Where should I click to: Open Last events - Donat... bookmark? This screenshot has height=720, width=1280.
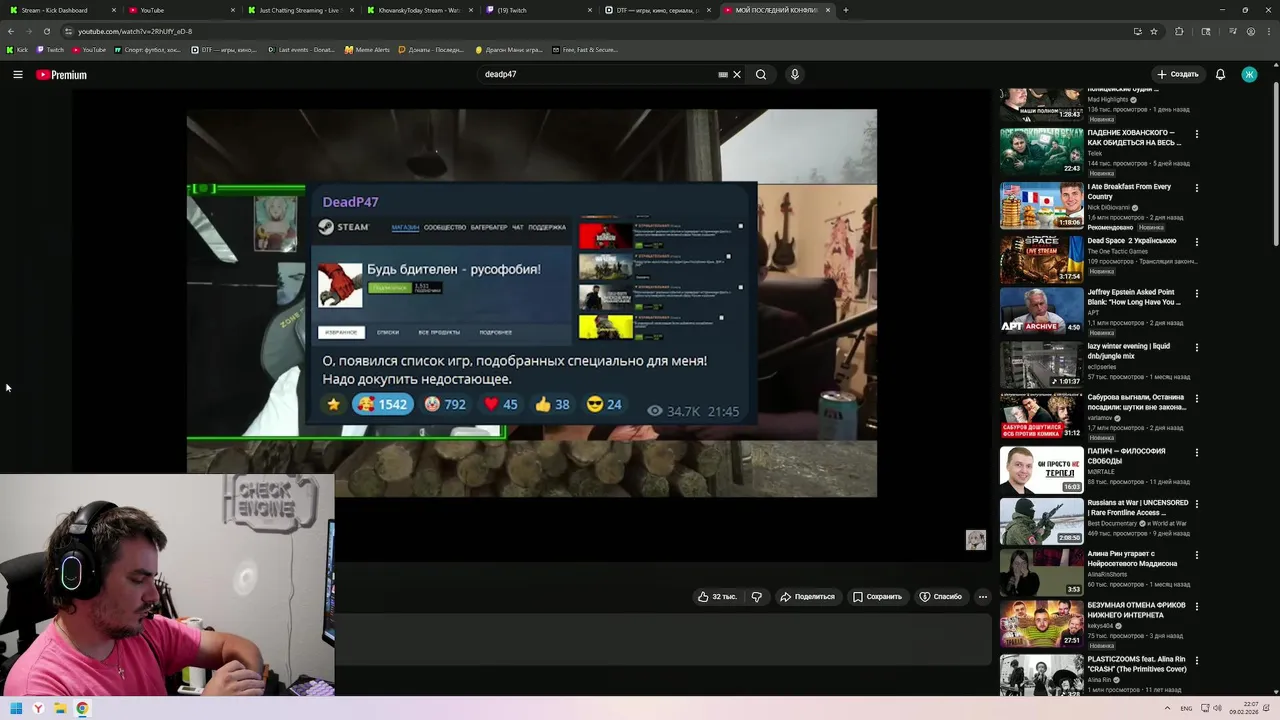(x=301, y=49)
